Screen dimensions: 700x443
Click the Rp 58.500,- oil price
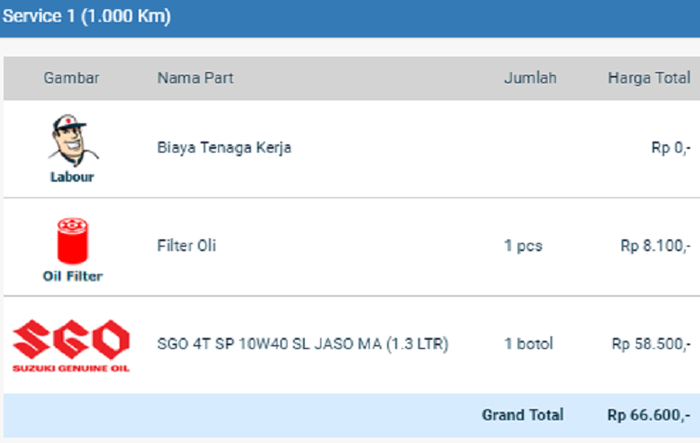click(x=651, y=344)
